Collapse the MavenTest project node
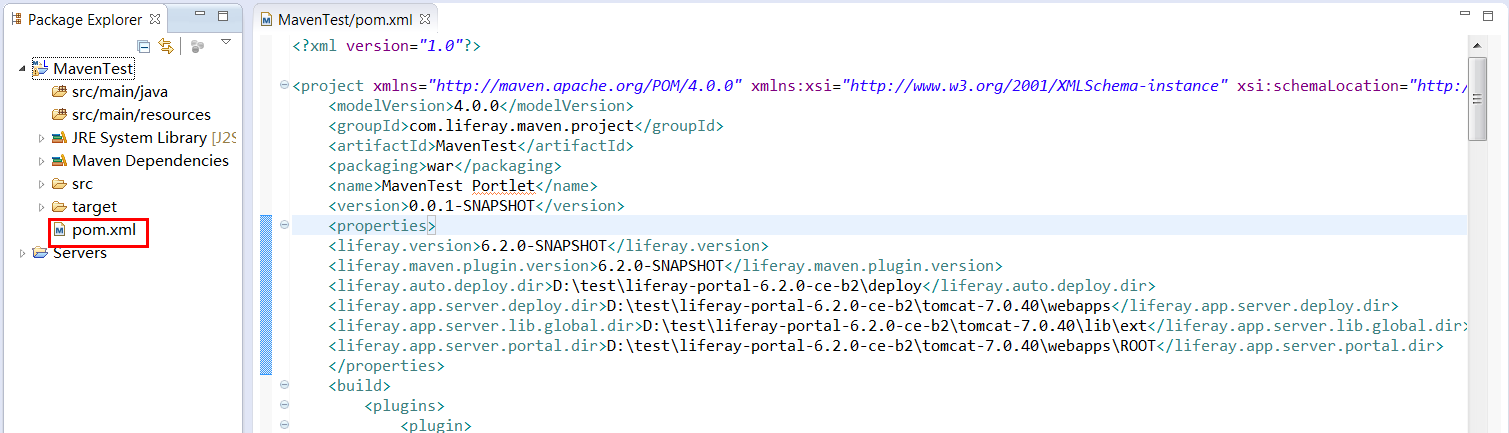This screenshot has height=433, width=1509. (23, 69)
